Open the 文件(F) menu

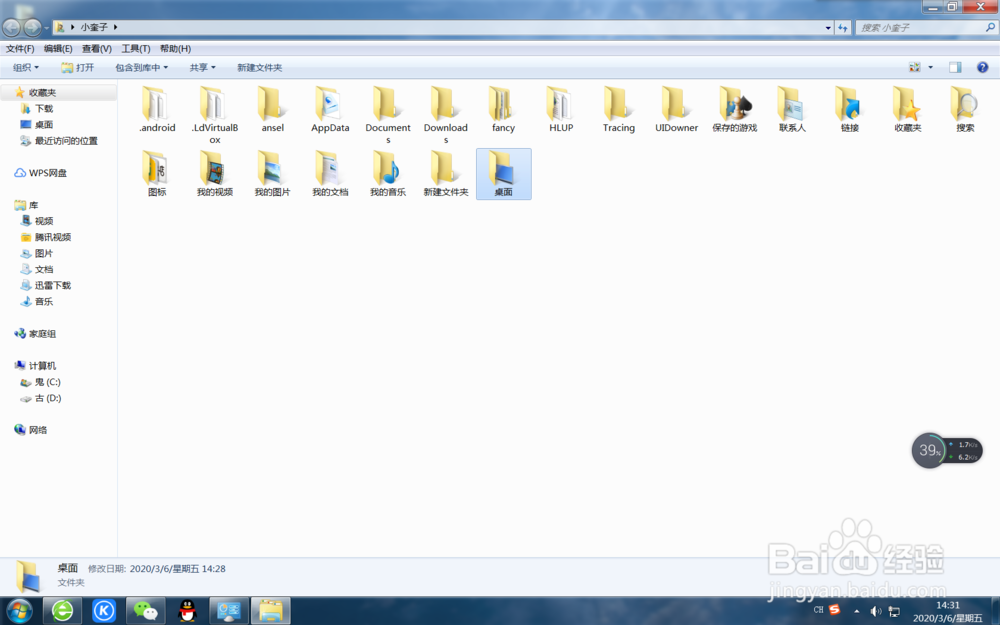click(20, 48)
